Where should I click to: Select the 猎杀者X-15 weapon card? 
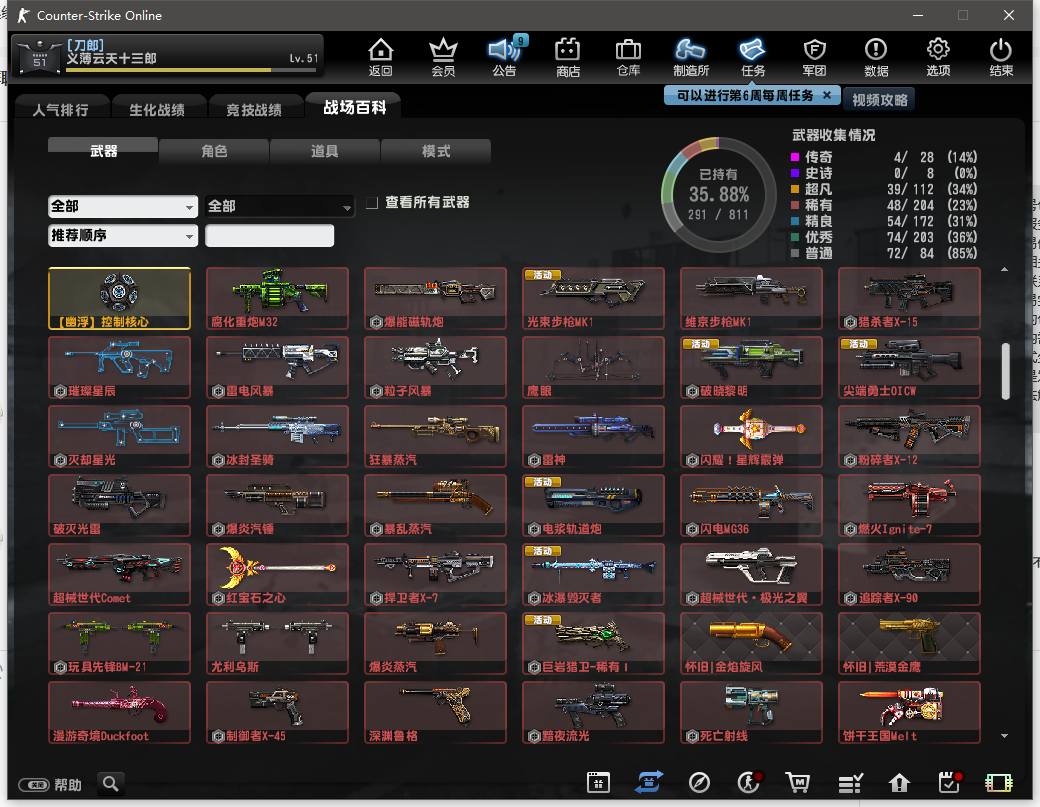[x=909, y=298]
